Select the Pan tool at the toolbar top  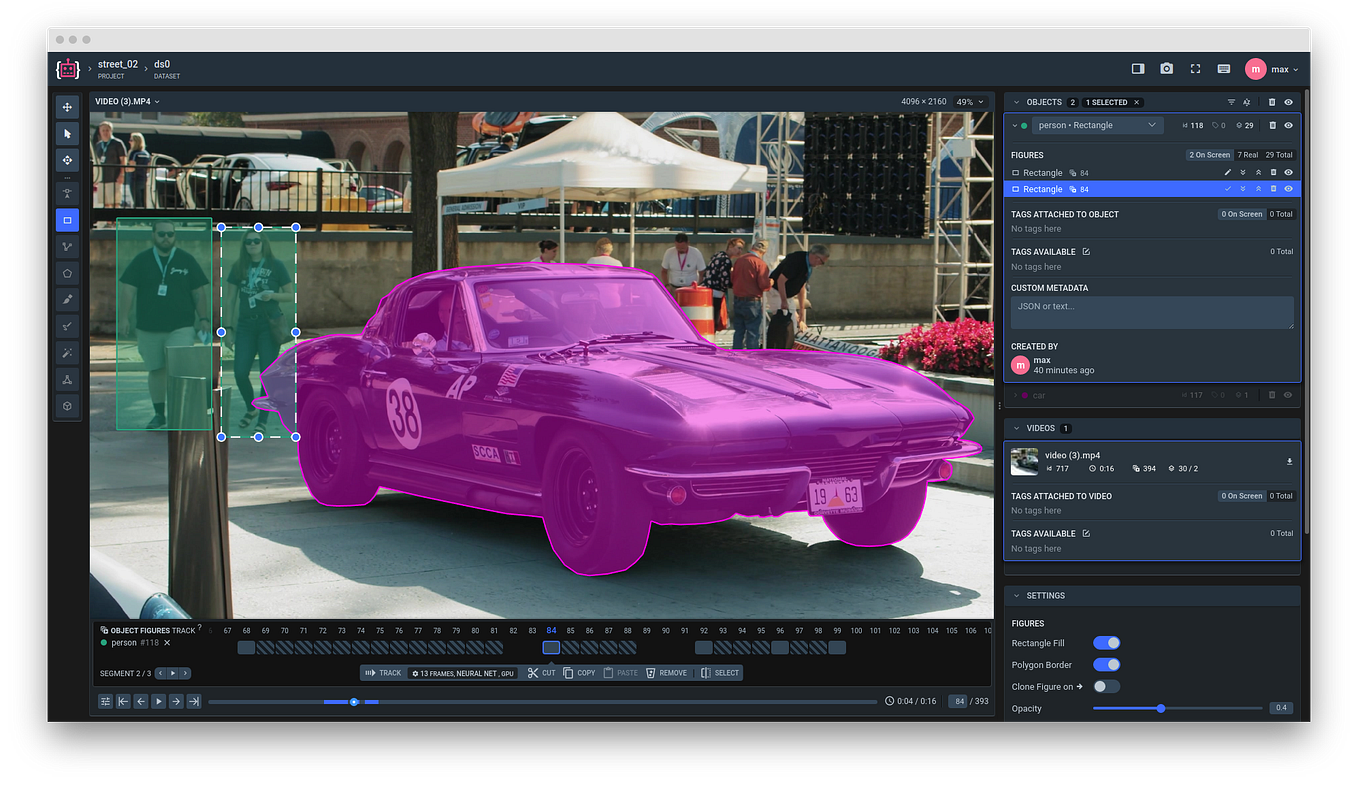[67, 107]
